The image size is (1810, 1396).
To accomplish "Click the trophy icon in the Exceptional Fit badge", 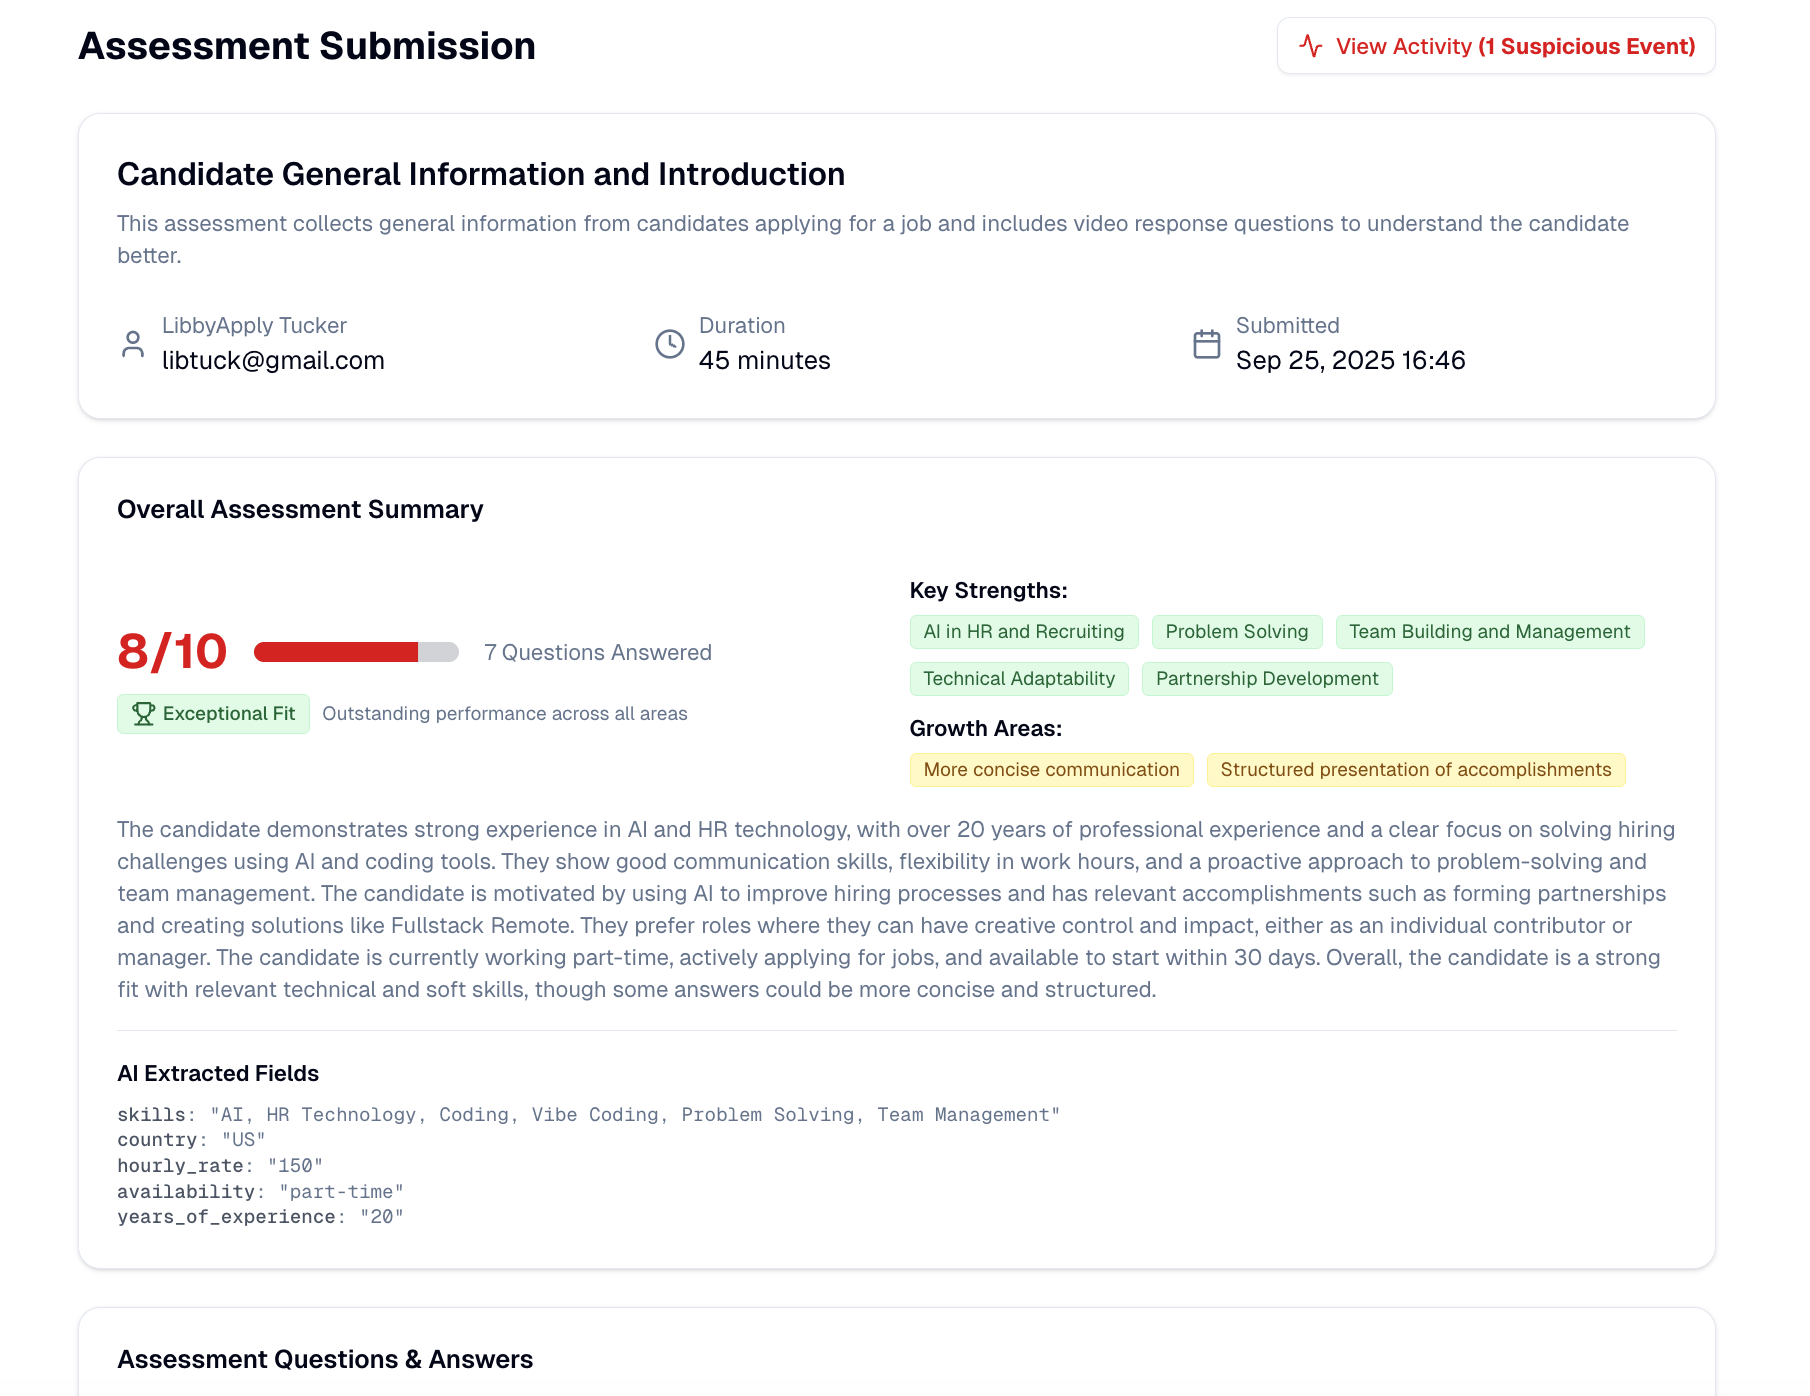I will [143, 713].
